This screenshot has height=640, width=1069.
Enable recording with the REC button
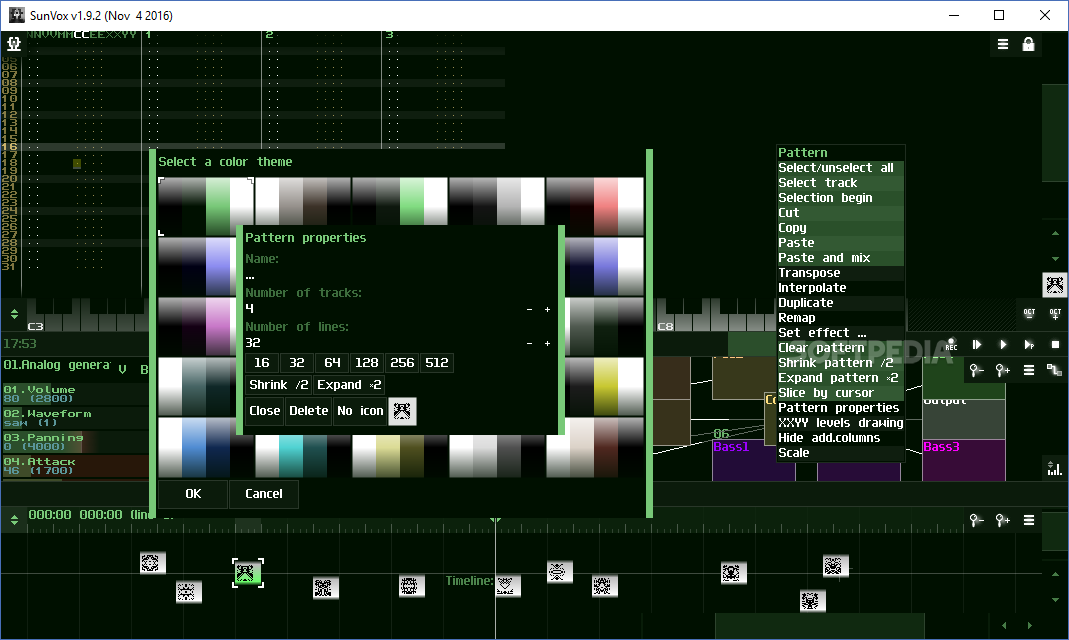point(951,345)
